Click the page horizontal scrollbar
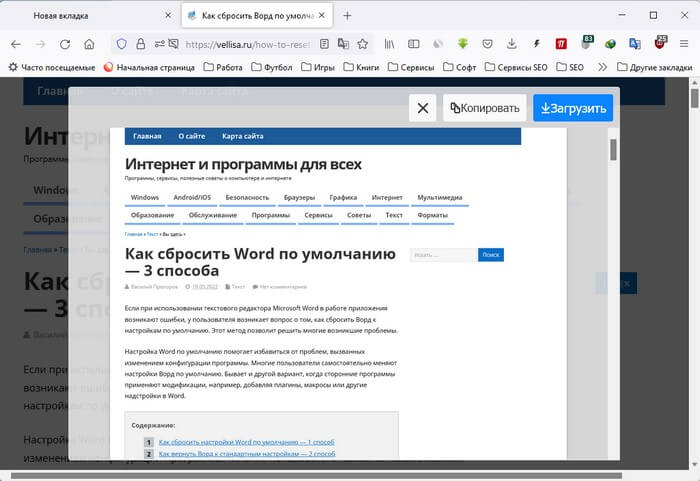Viewport: 700px width, 481px height. [x=316, y=476]
